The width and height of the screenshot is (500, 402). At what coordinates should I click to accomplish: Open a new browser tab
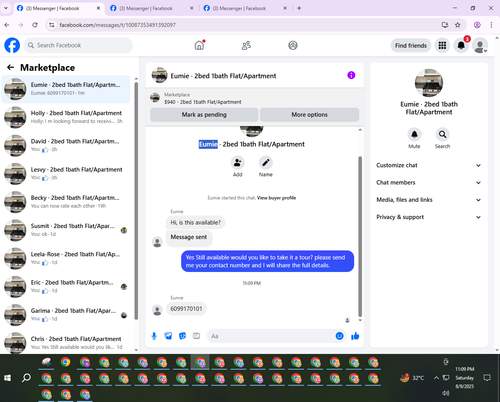click(299, 8)
